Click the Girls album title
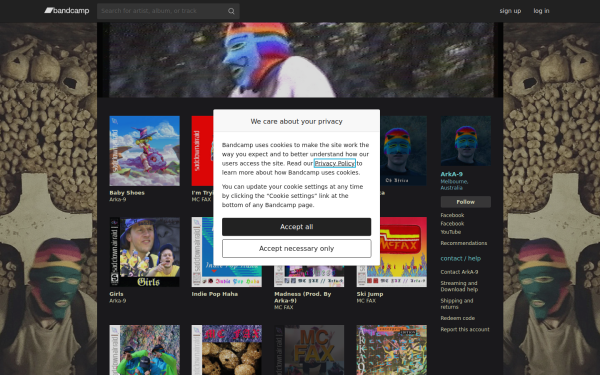 point(116,294)
